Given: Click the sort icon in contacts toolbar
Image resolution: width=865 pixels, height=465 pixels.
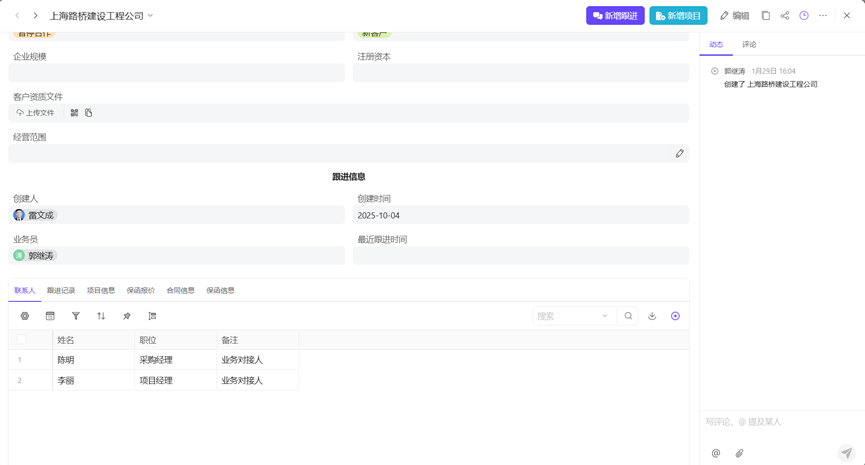Looking at the screenshot, I should pos(101,316).
